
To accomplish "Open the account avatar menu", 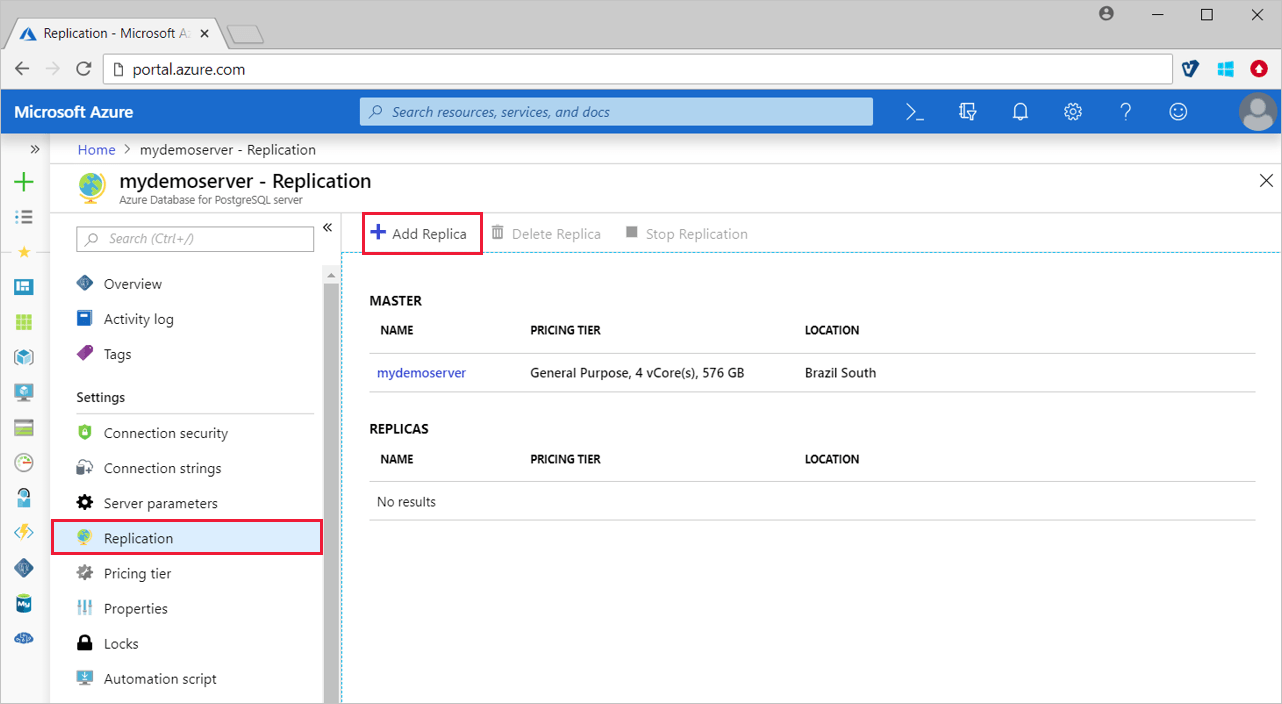I will [x=1257, y=111].
